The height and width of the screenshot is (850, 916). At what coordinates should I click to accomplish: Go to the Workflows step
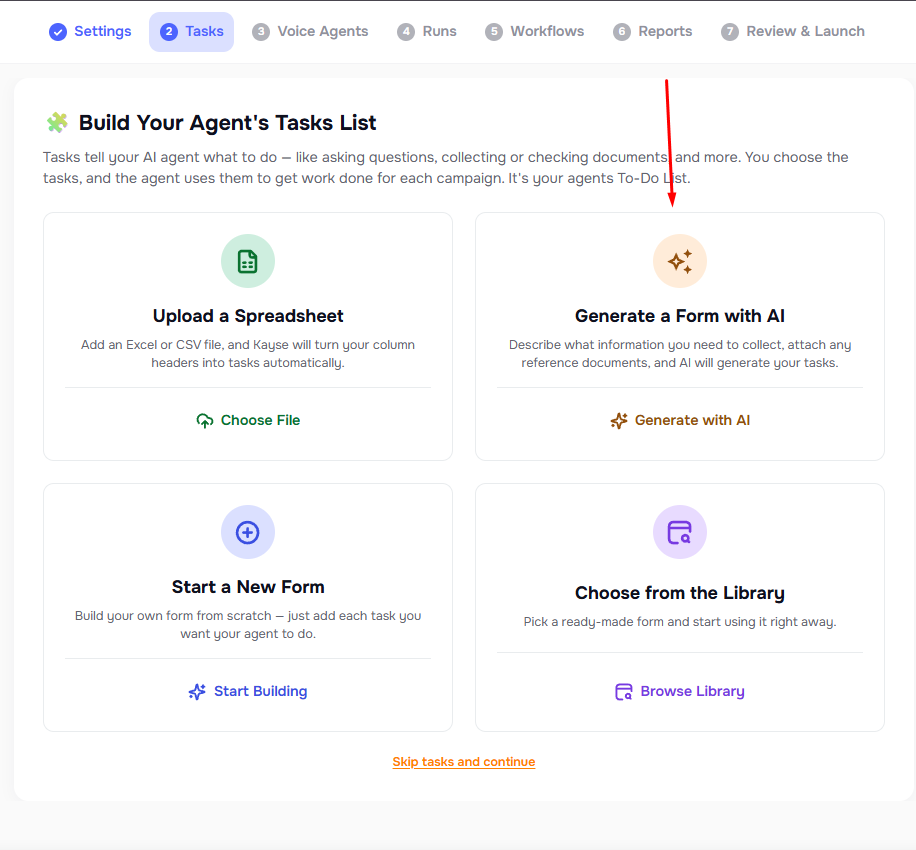click(x=534, y=31)
